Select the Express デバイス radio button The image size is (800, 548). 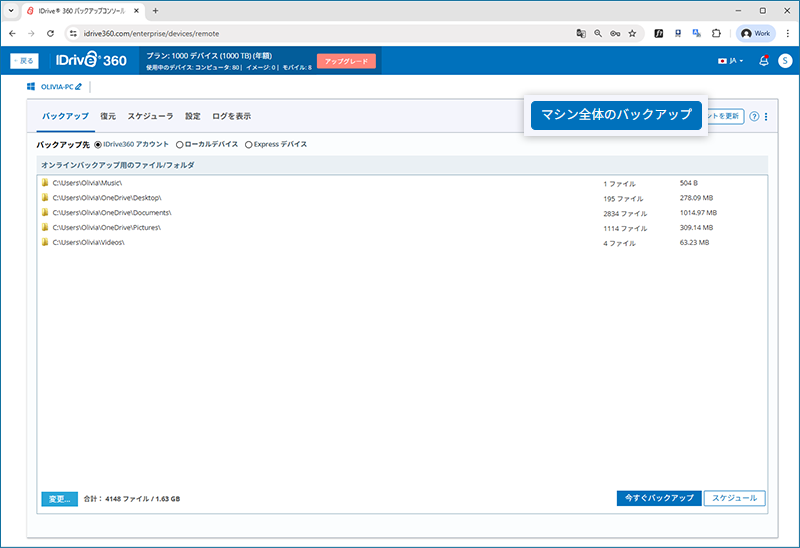pyautogui.click(x=249, y=145)
